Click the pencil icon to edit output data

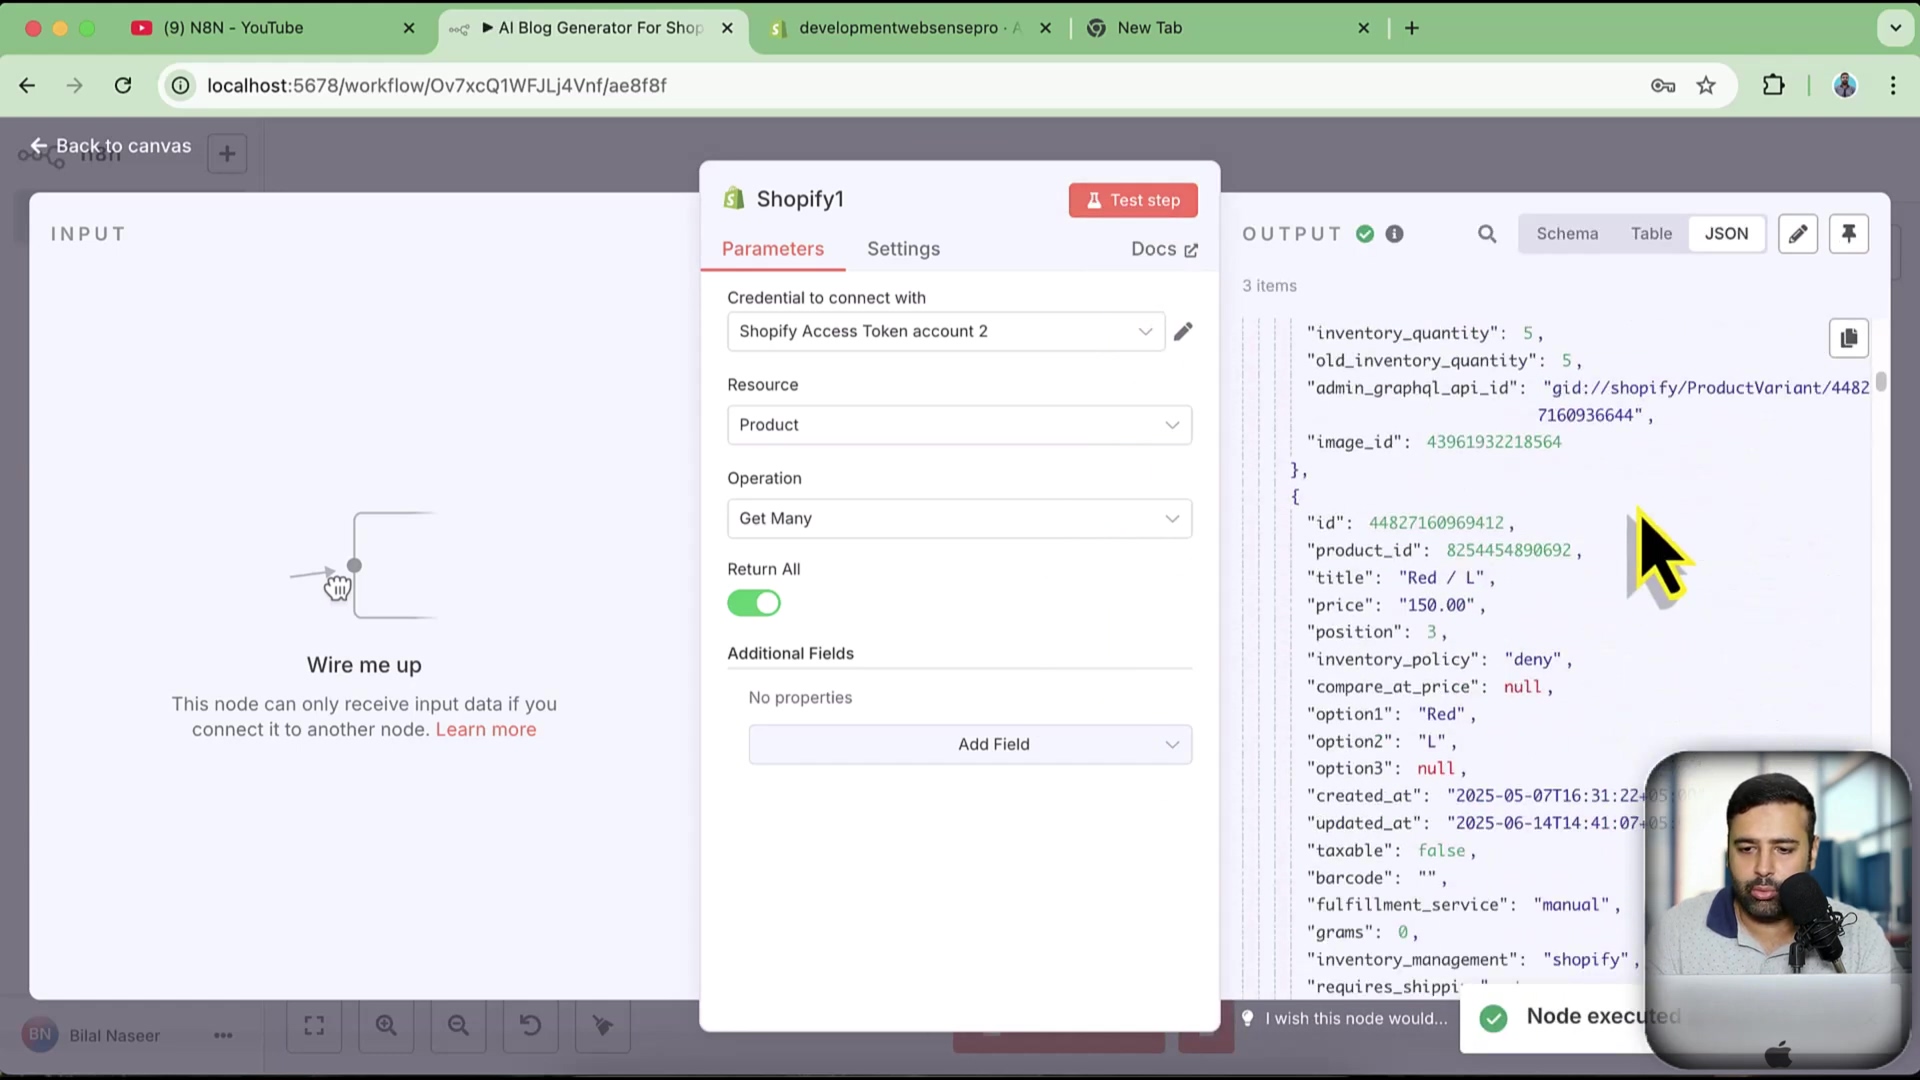1797,234
